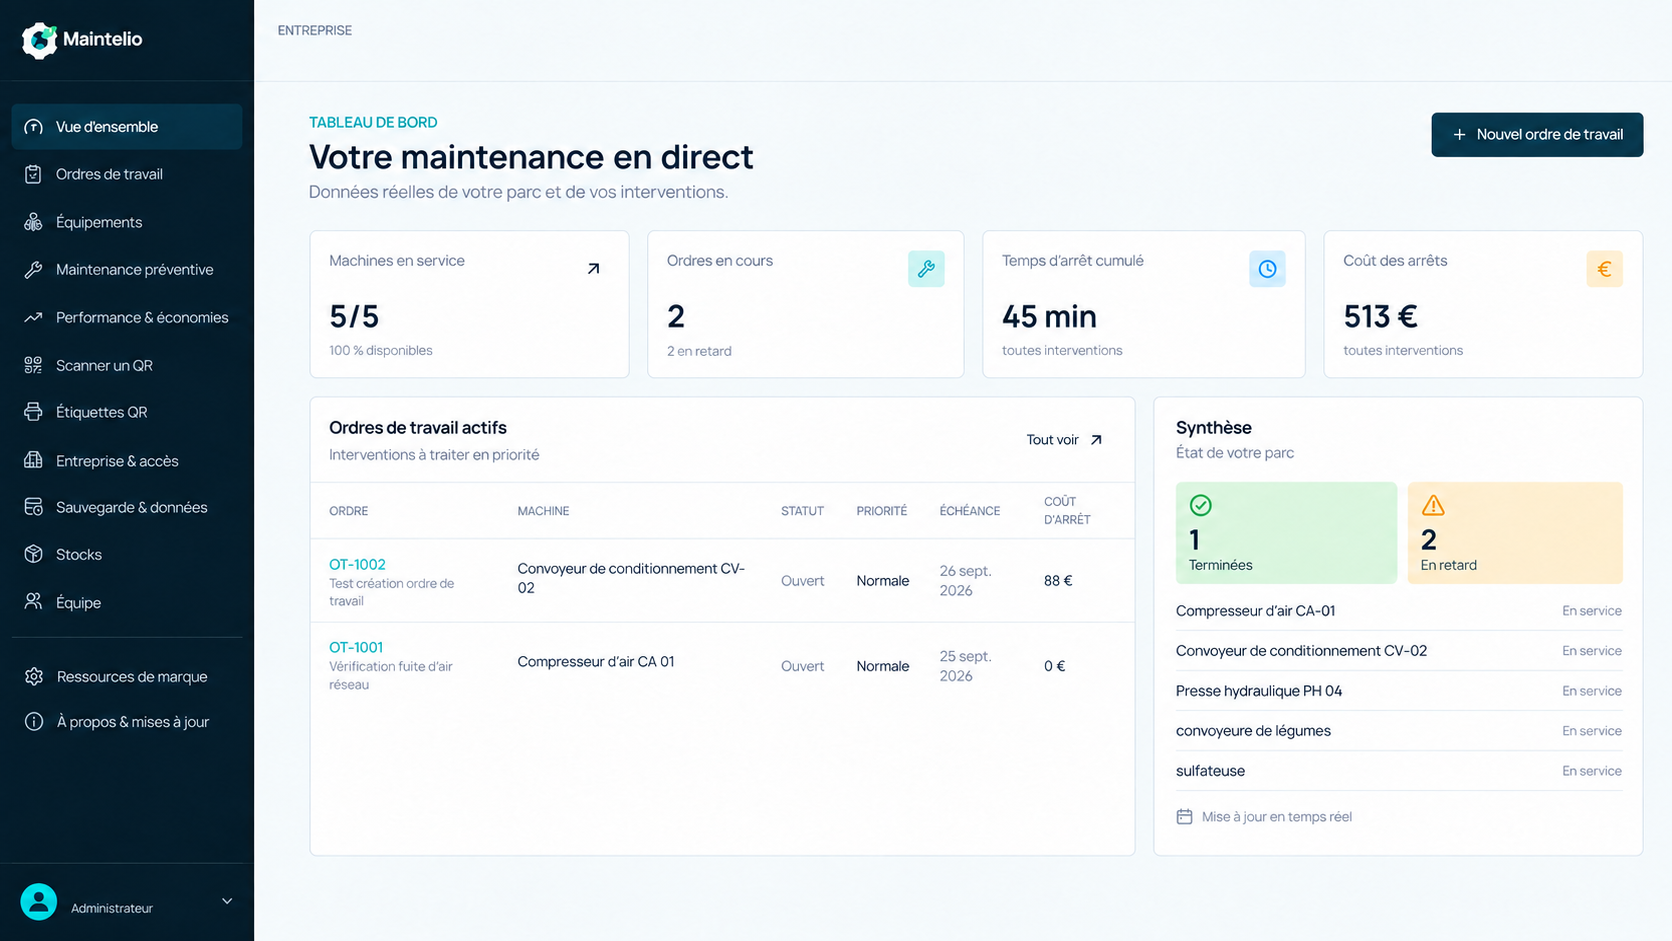Click the sulfateuse equipment row
1672x941 pixels.
pos(1399,771)
